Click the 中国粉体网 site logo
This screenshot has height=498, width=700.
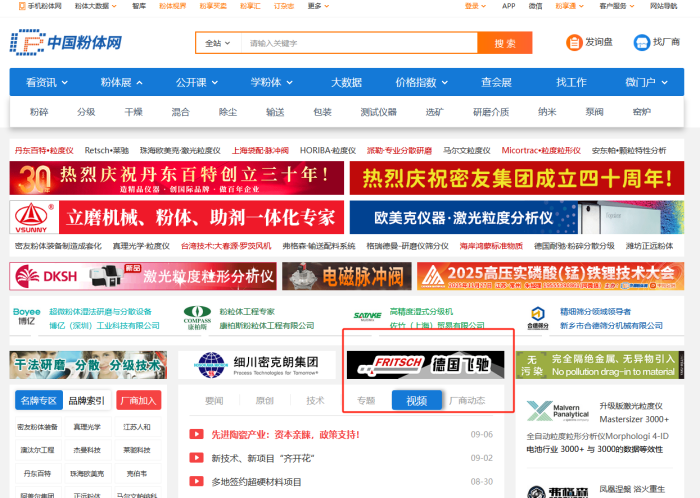click(x=66, y=43)
